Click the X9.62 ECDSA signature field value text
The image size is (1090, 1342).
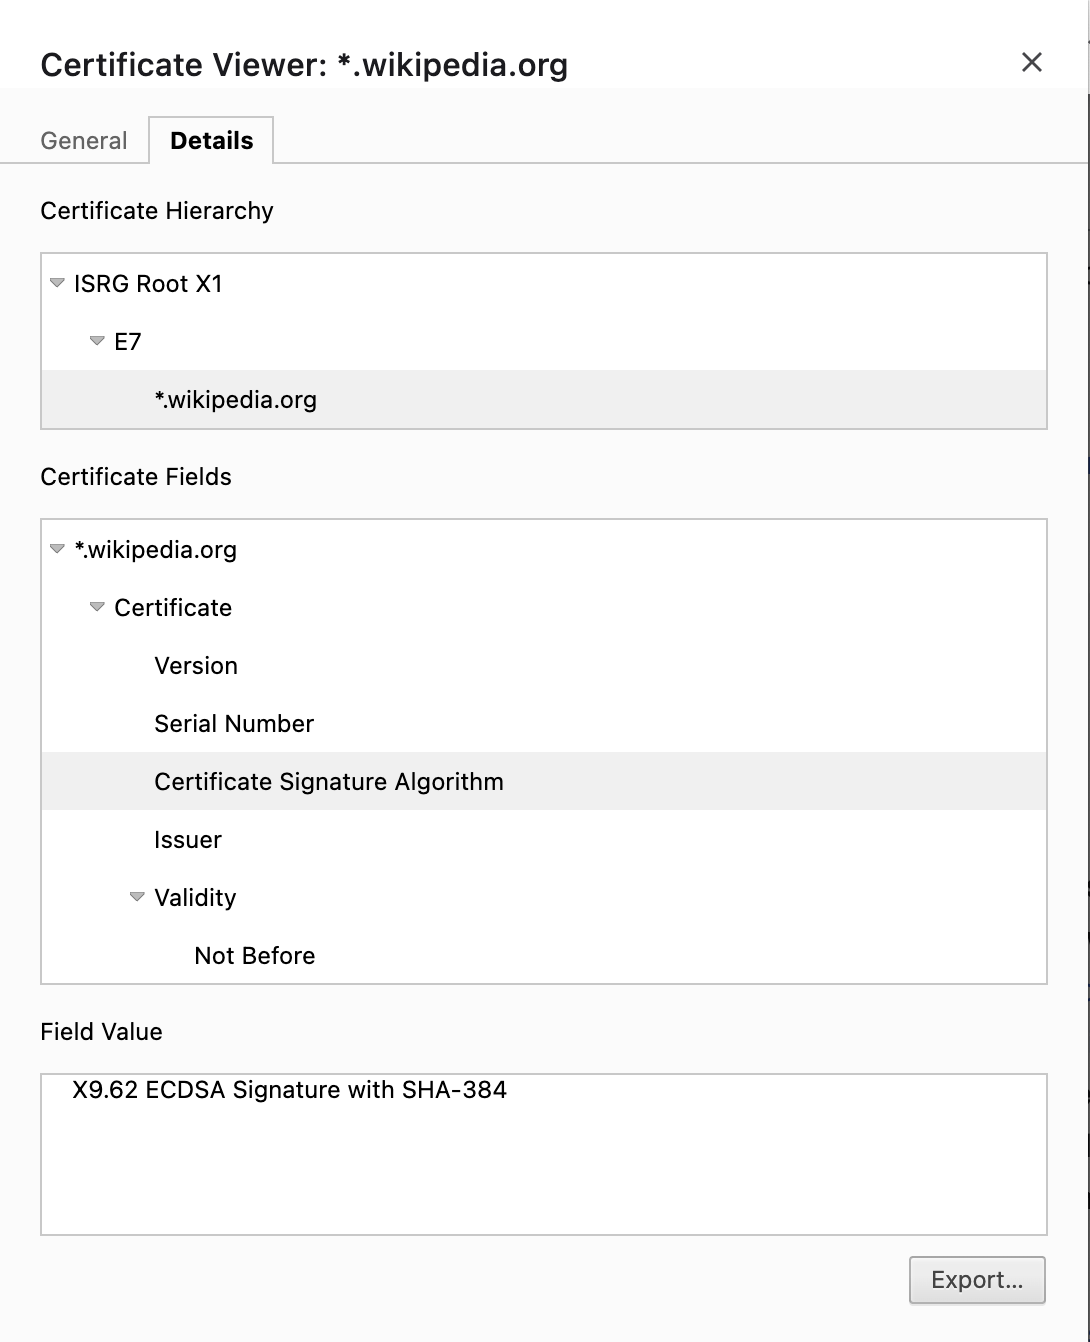(288, 1090)
